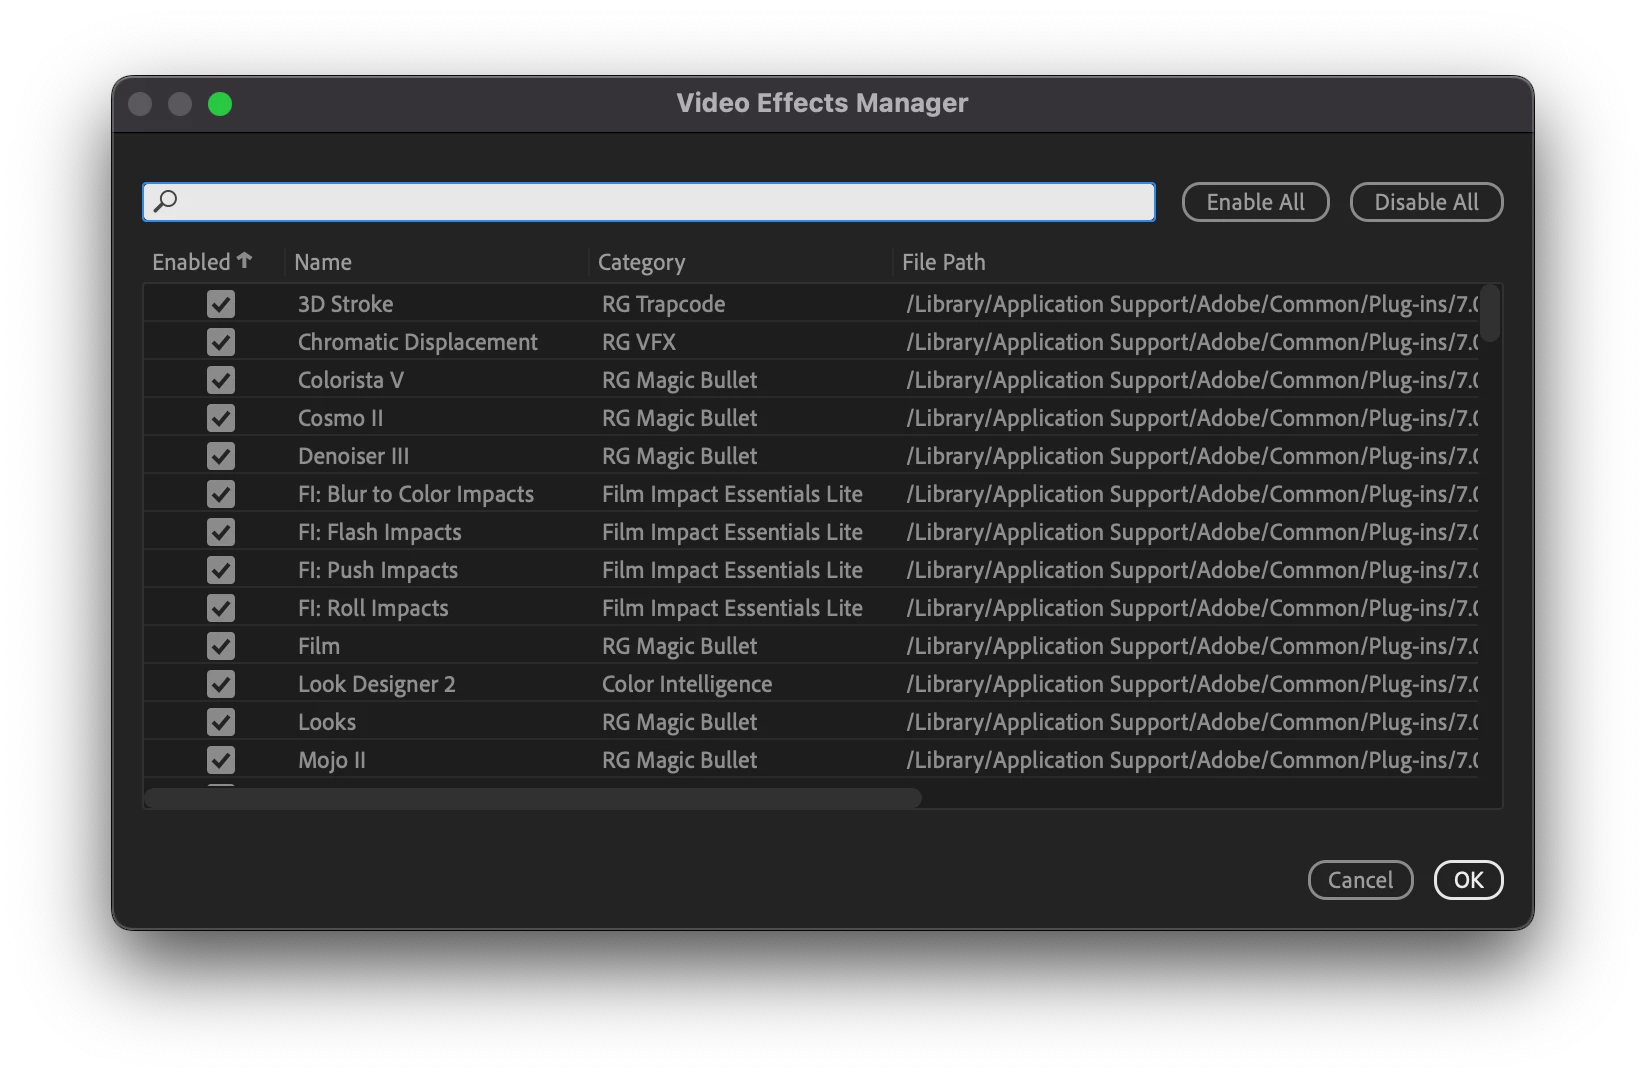
Task: Click FI: Flash Impacts' Film Impact category
Action: pos(732,532)
